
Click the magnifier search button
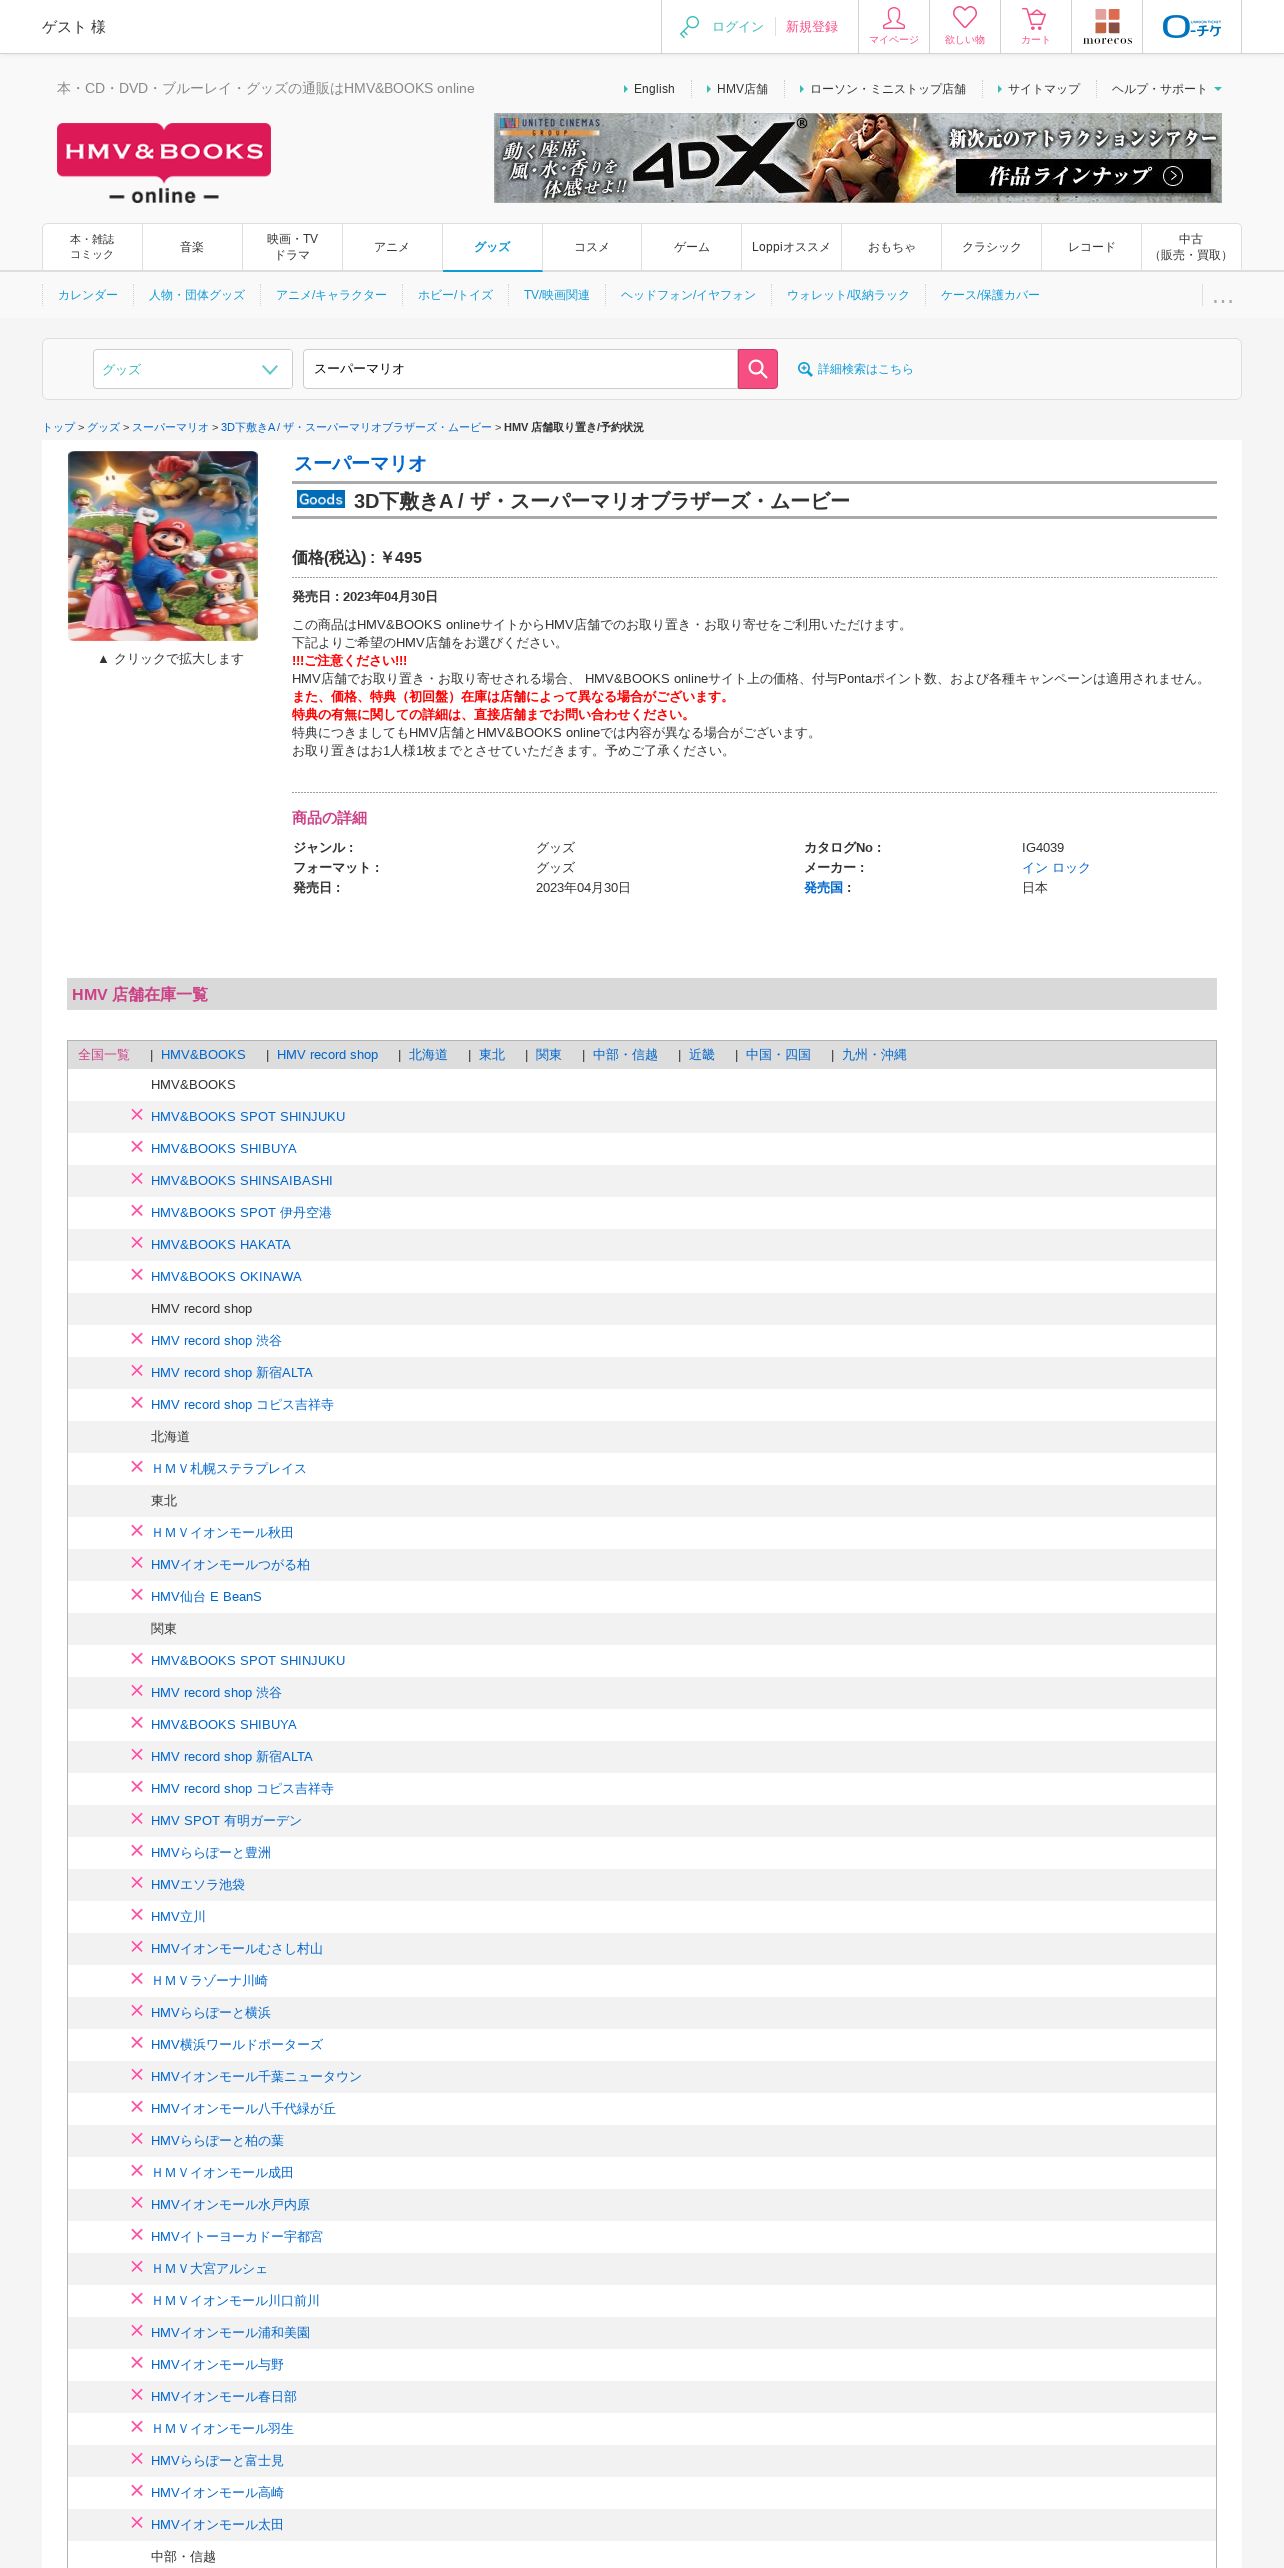click(757, 369)
